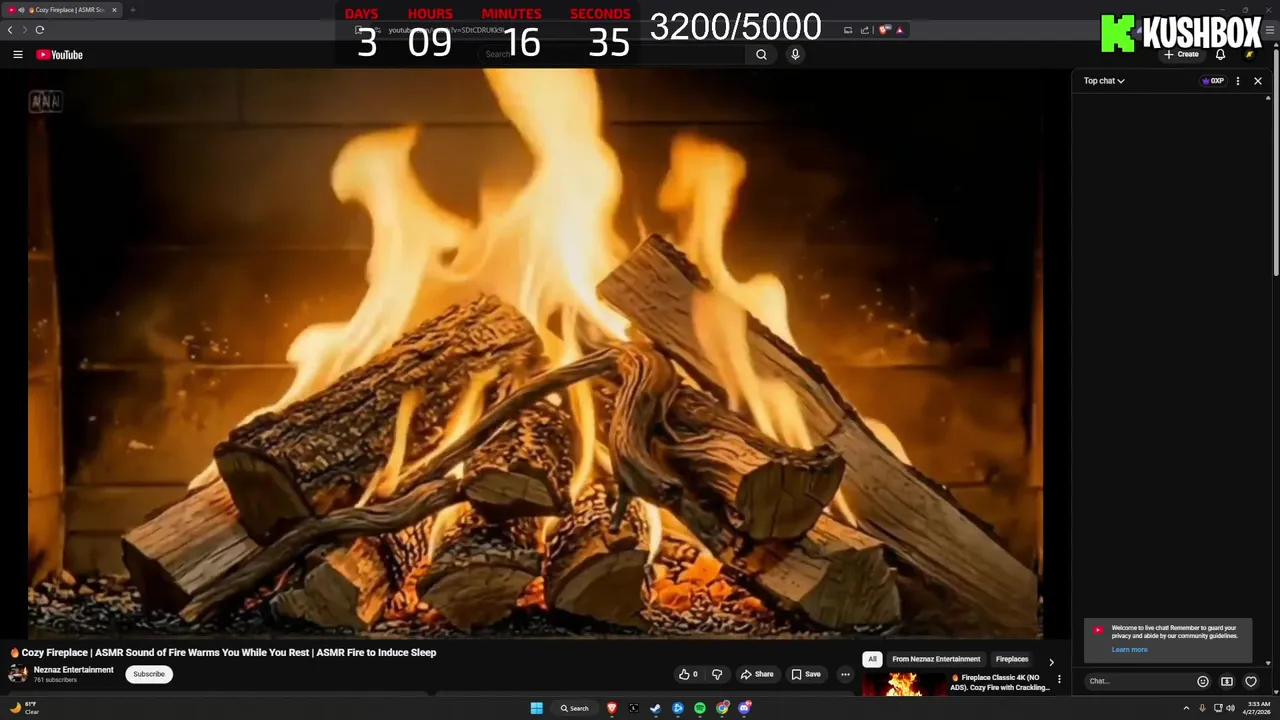This screenshot has width=1280, height=720.
Task: Select the All filter chip
Action: pos(872,659)
